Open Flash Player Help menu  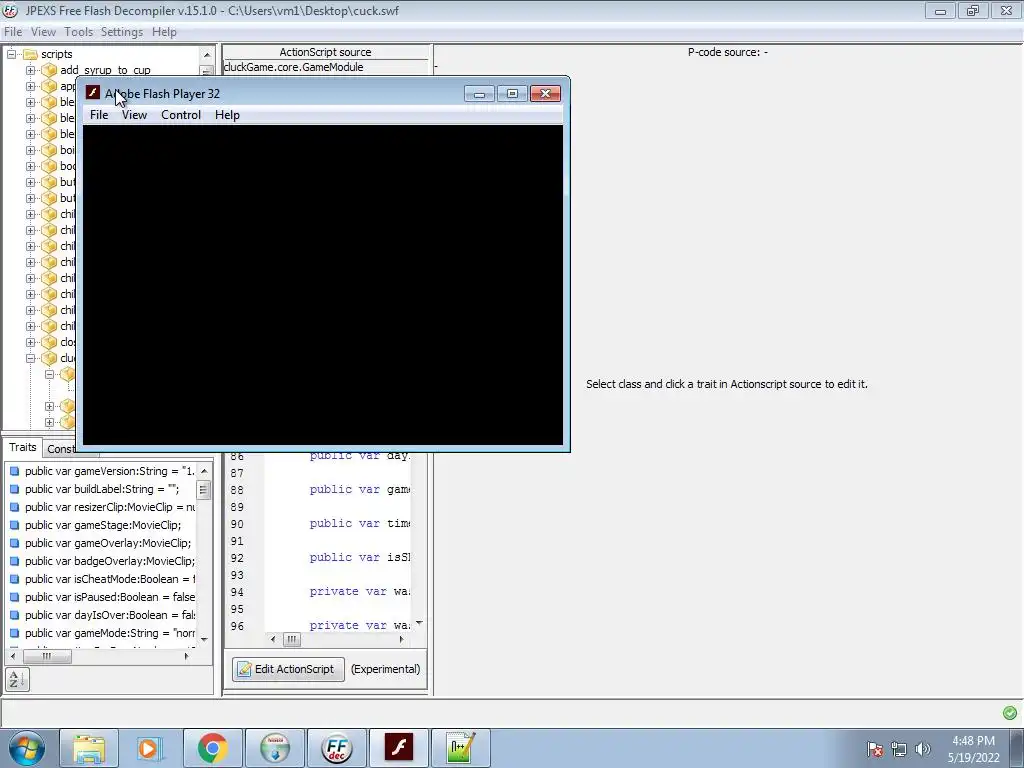point(227,115)
